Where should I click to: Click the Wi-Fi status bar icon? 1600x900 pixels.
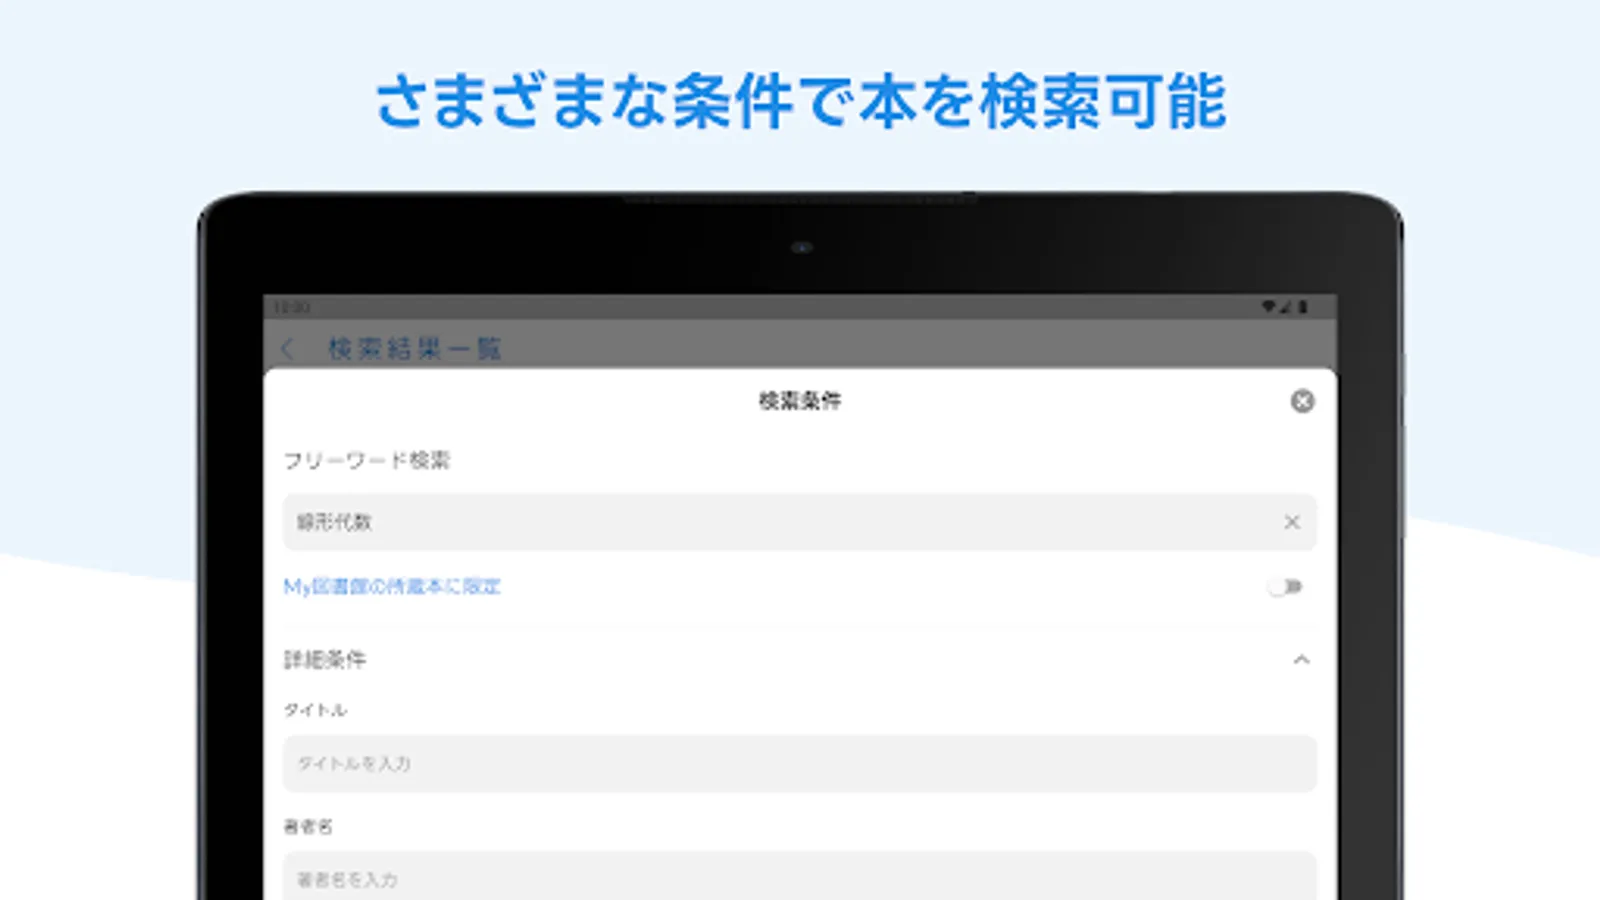[x=1268, y=307]
